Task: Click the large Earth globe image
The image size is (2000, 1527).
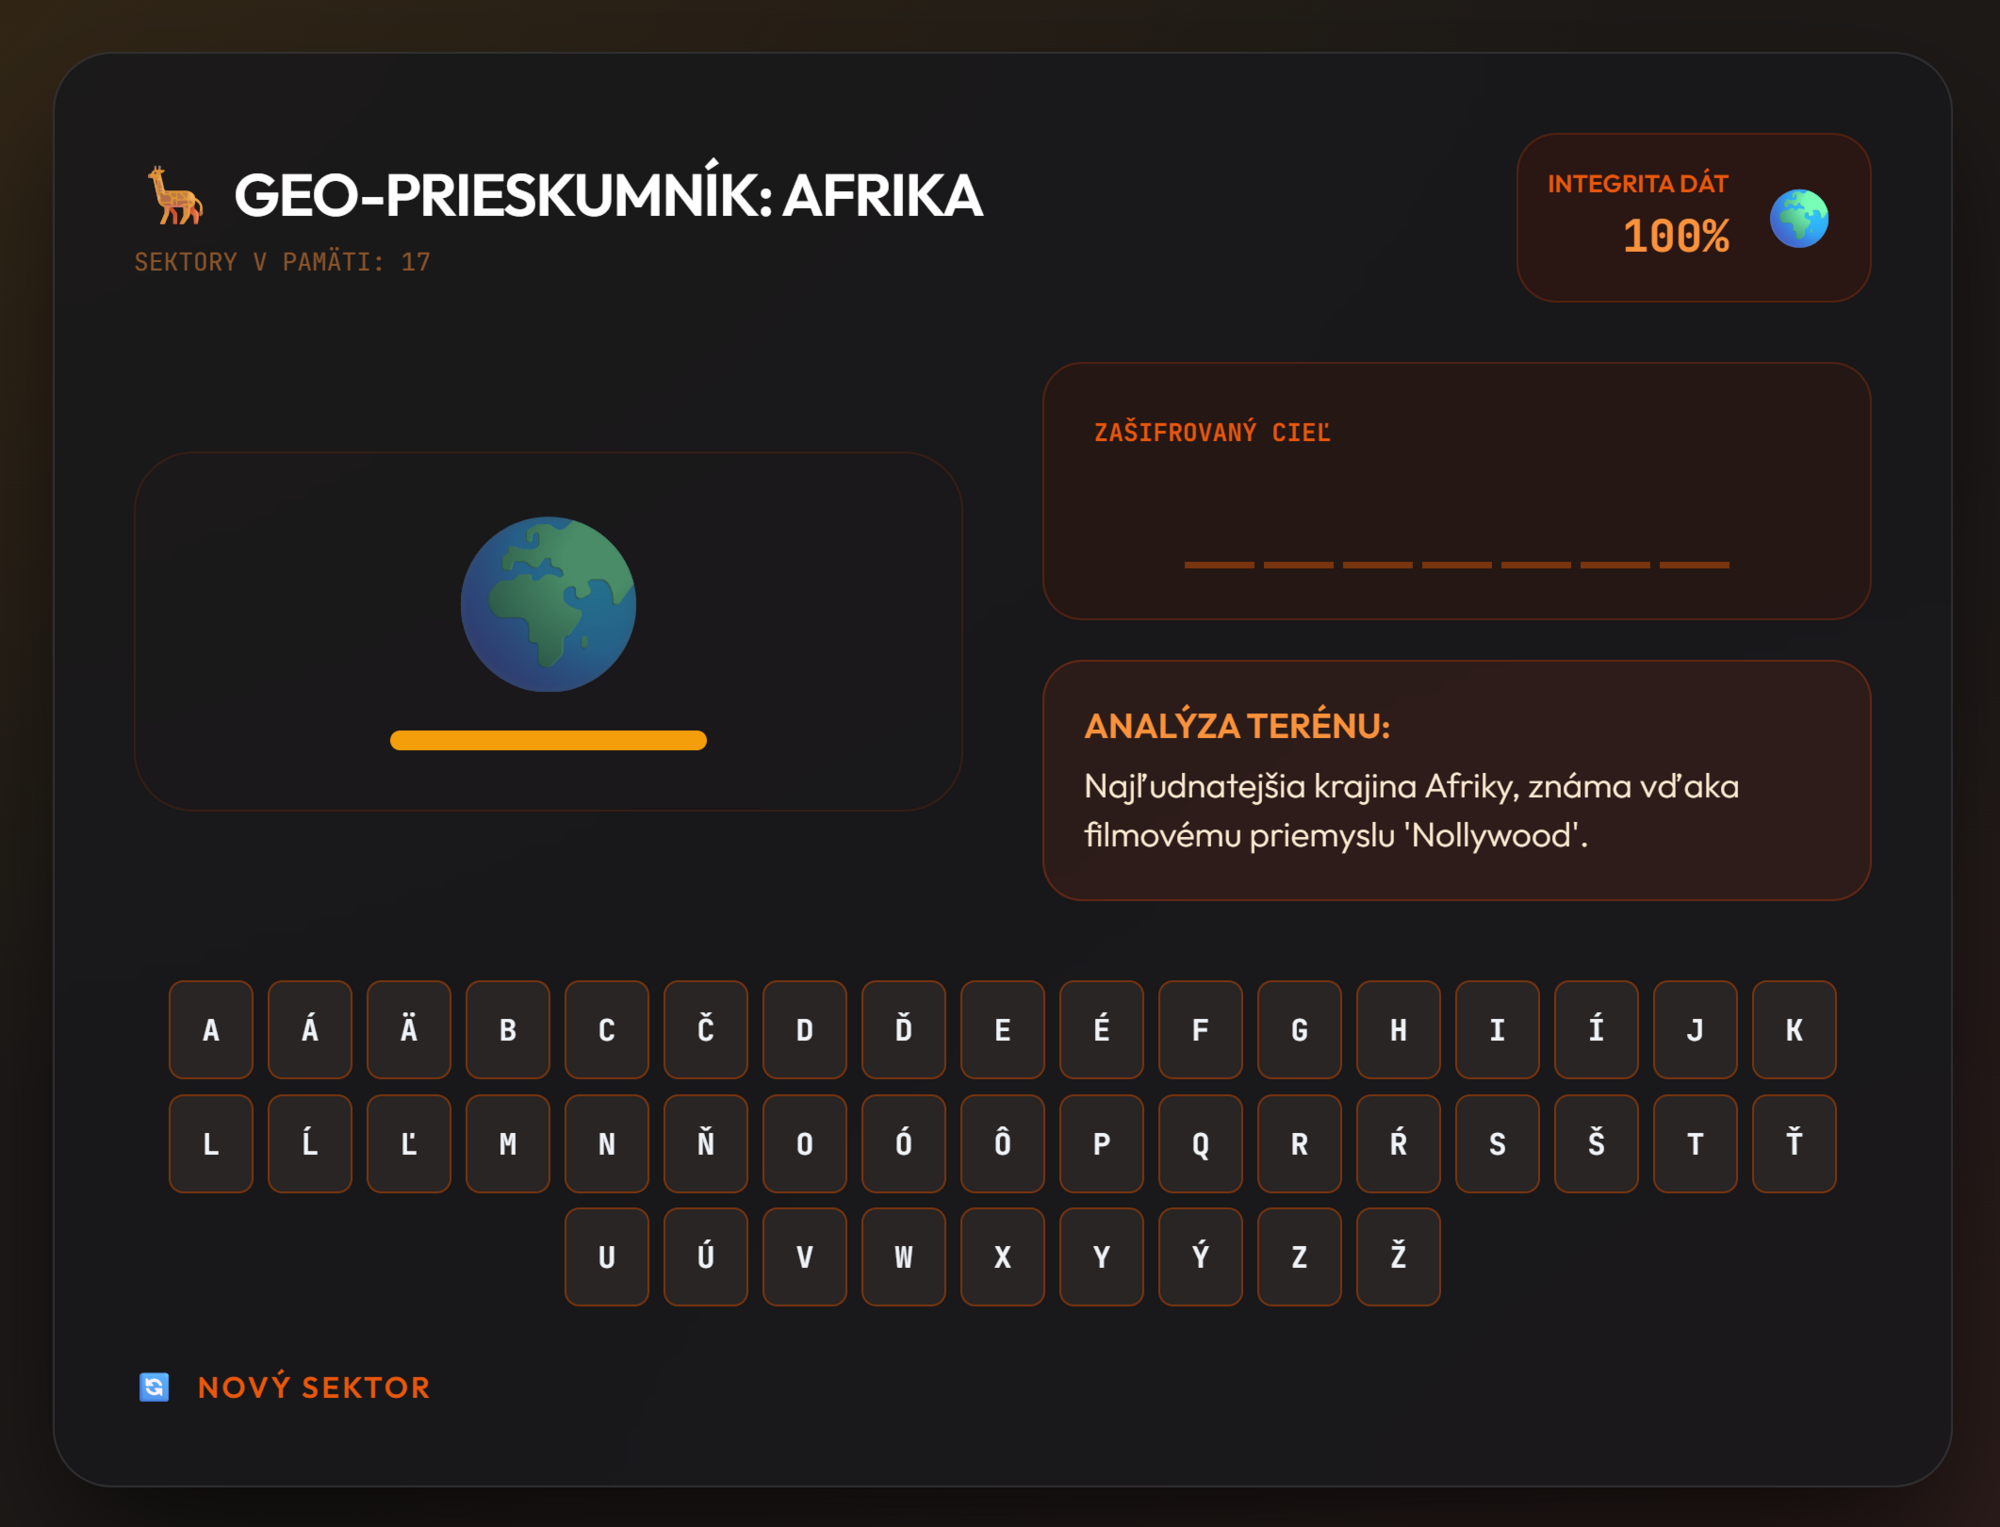Action: tap(548, 604)
